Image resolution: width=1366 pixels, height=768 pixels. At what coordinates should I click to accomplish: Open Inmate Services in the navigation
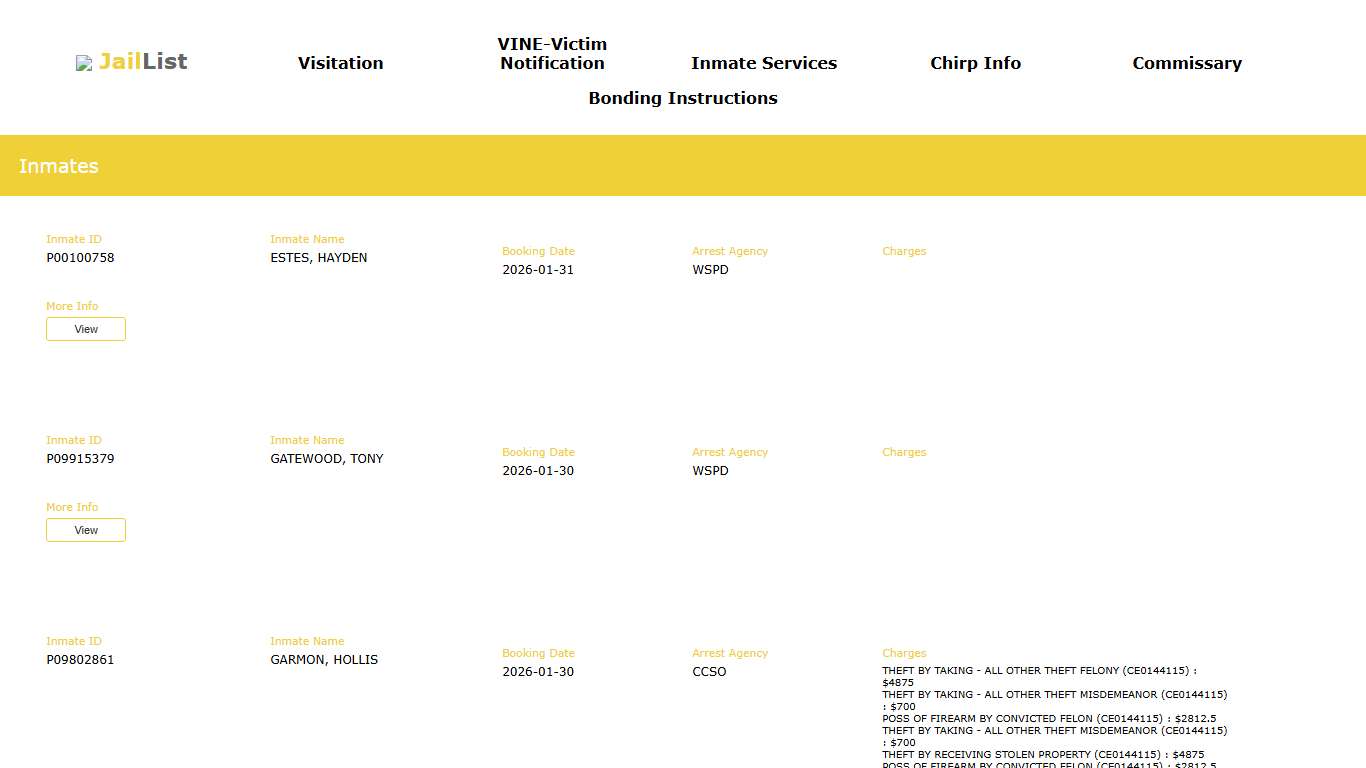[763, 63]
